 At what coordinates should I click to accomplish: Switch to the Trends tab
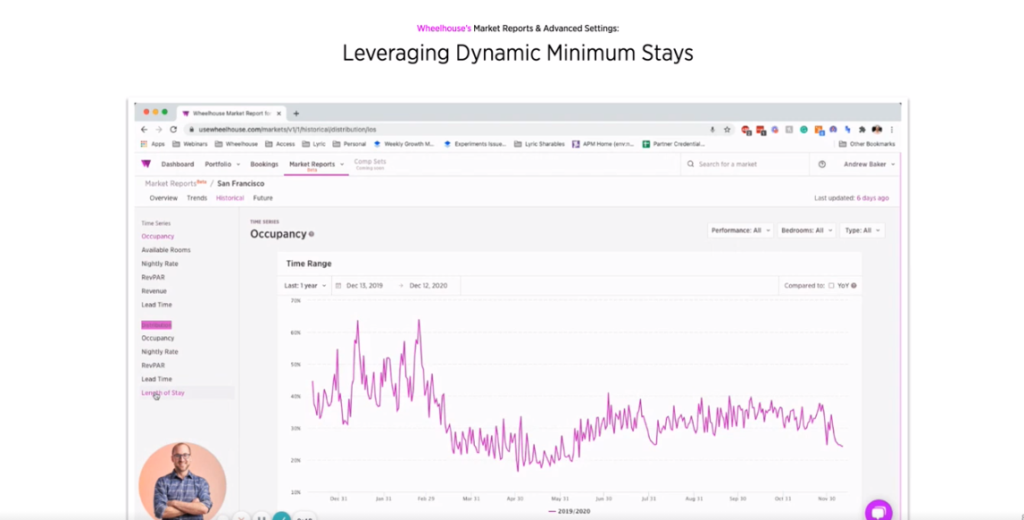(197, 198)
